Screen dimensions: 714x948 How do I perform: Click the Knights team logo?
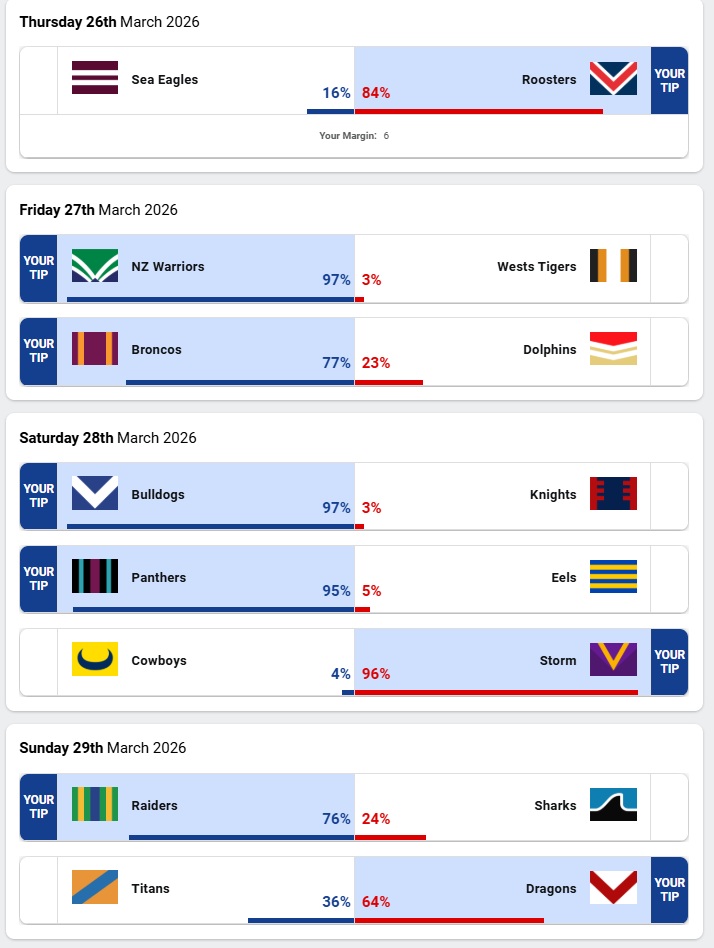613,494
